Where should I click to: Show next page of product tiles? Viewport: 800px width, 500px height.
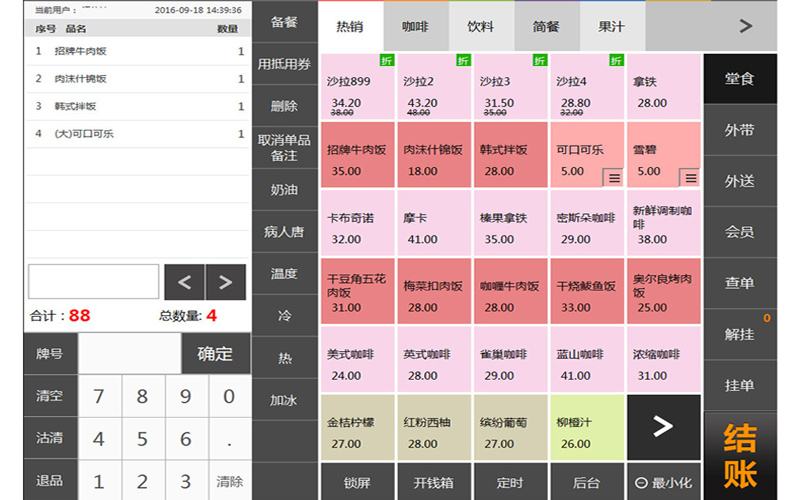pyautogui.click(x=663, y=427)
